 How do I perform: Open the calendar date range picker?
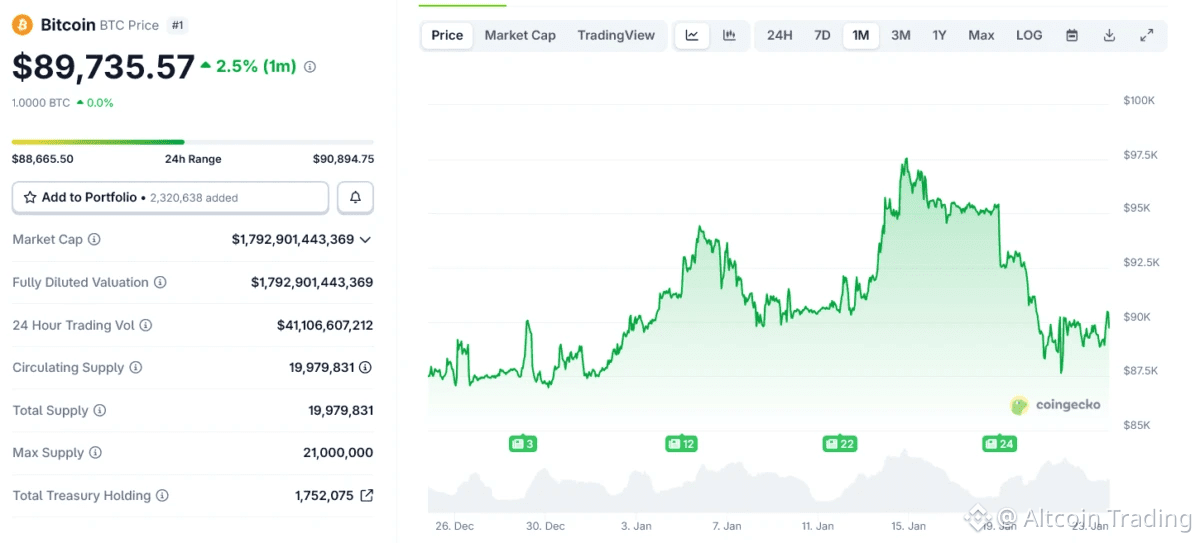point(1072,35)
